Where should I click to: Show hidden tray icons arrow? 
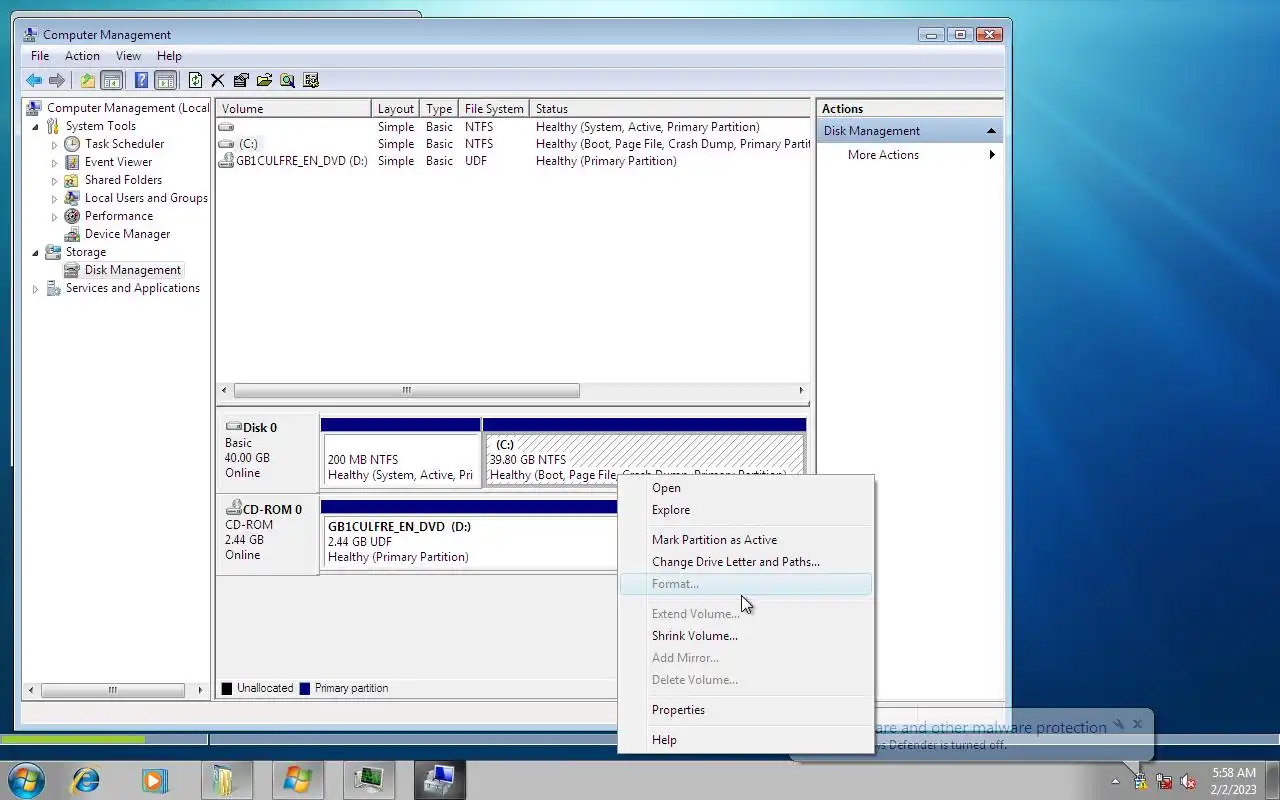[x=1116, y=782]
